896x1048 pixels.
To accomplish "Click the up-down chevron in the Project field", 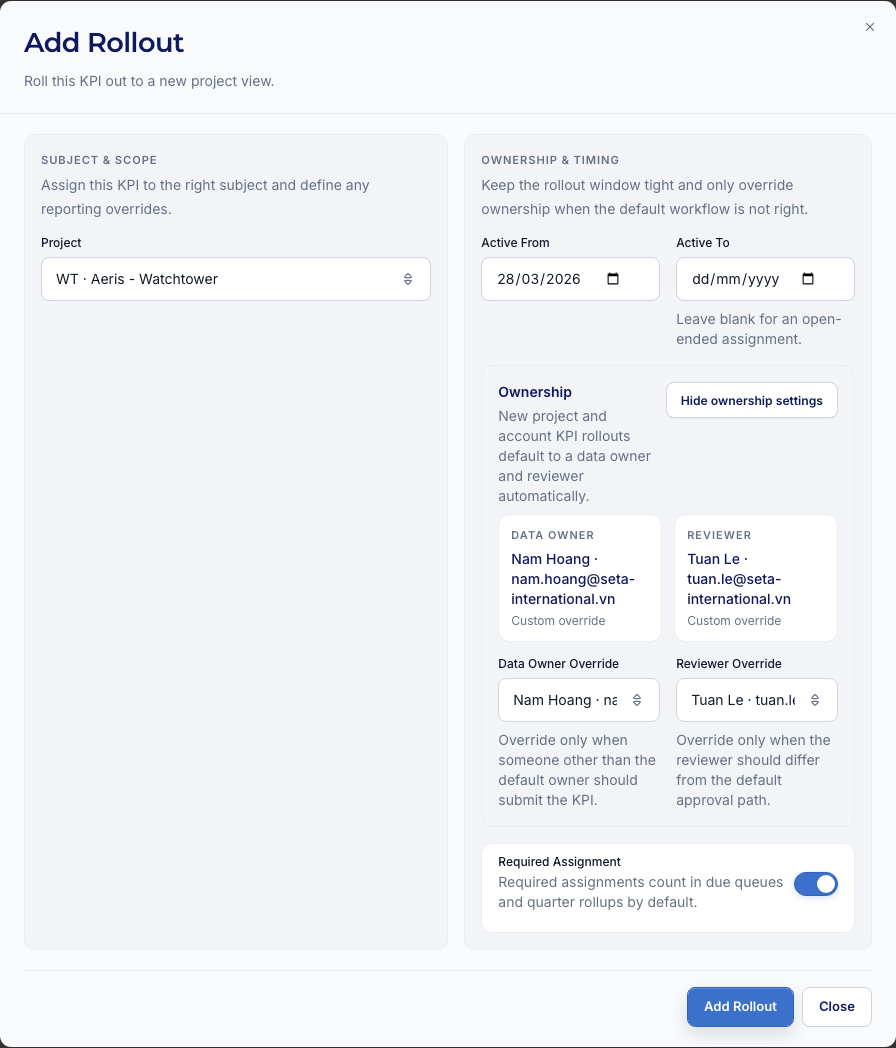I will tap(408, 279).
